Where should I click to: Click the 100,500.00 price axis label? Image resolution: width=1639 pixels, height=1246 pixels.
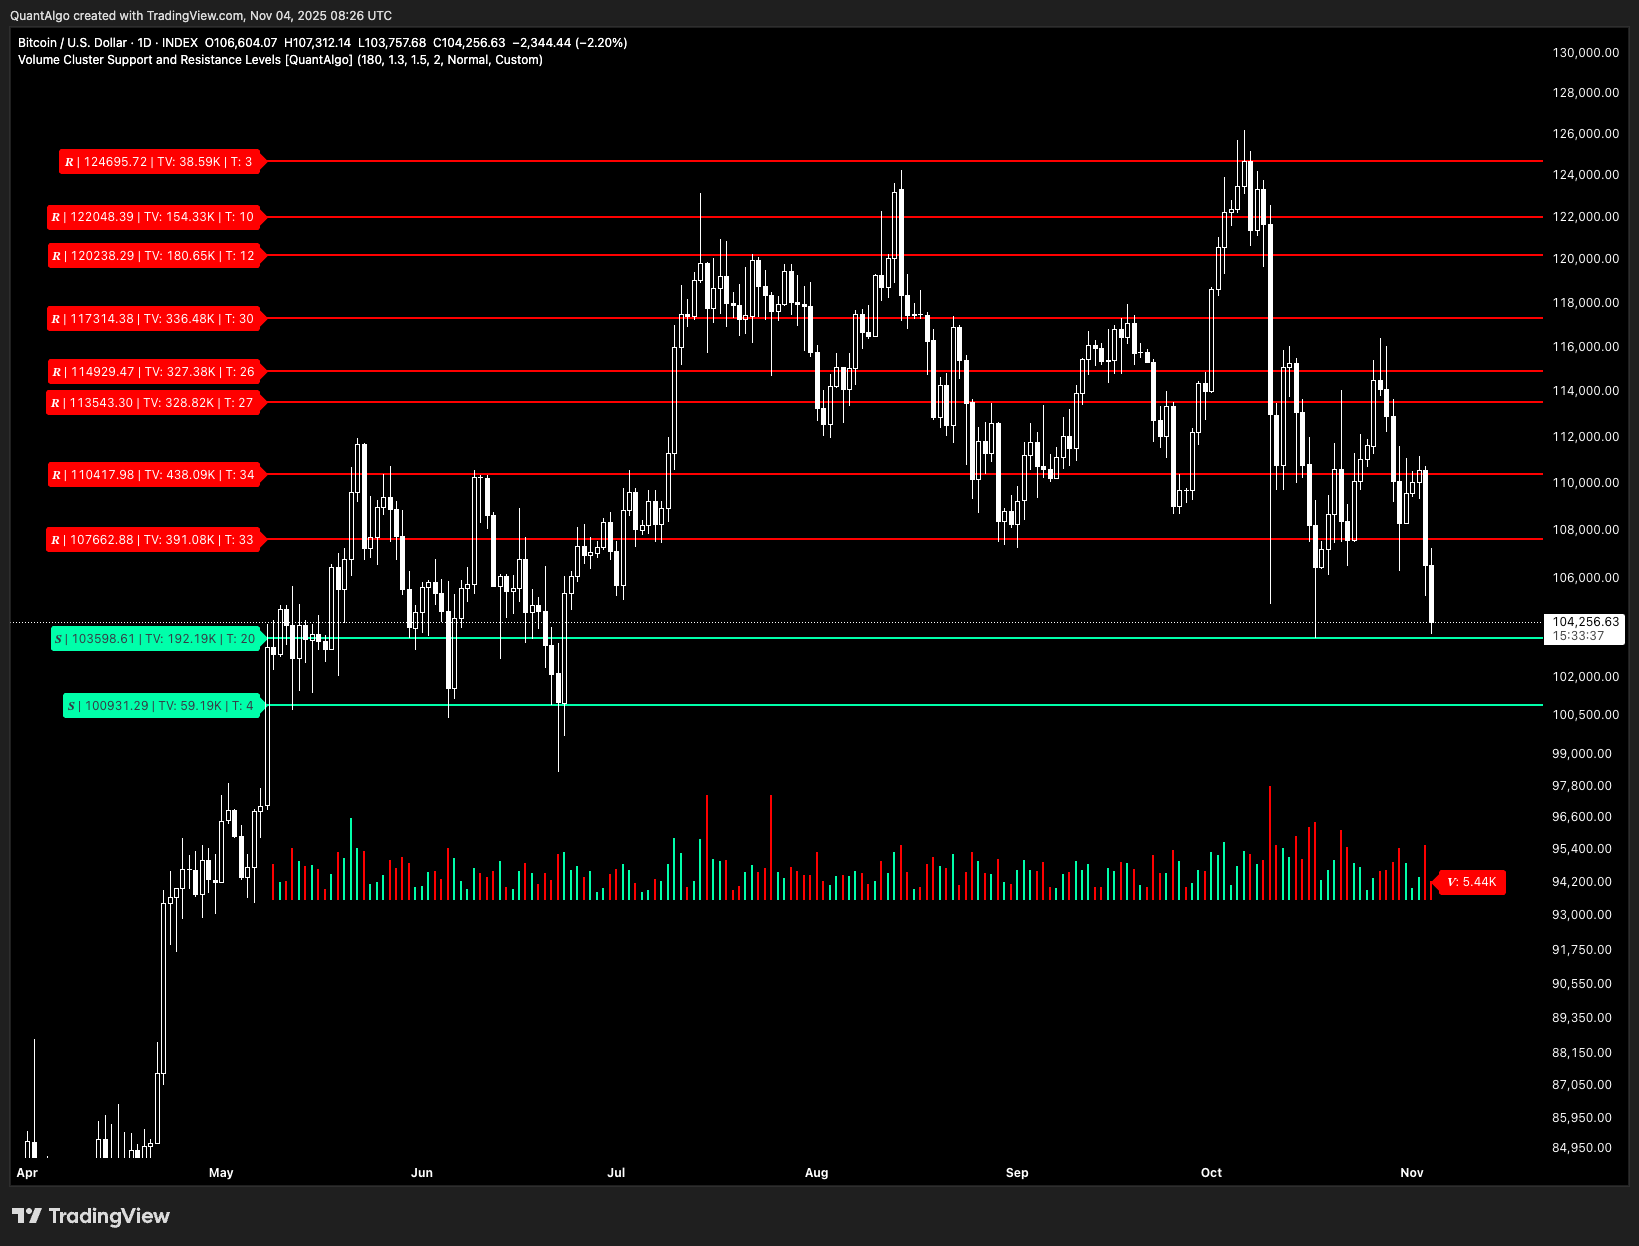[x=1585, y=715]
